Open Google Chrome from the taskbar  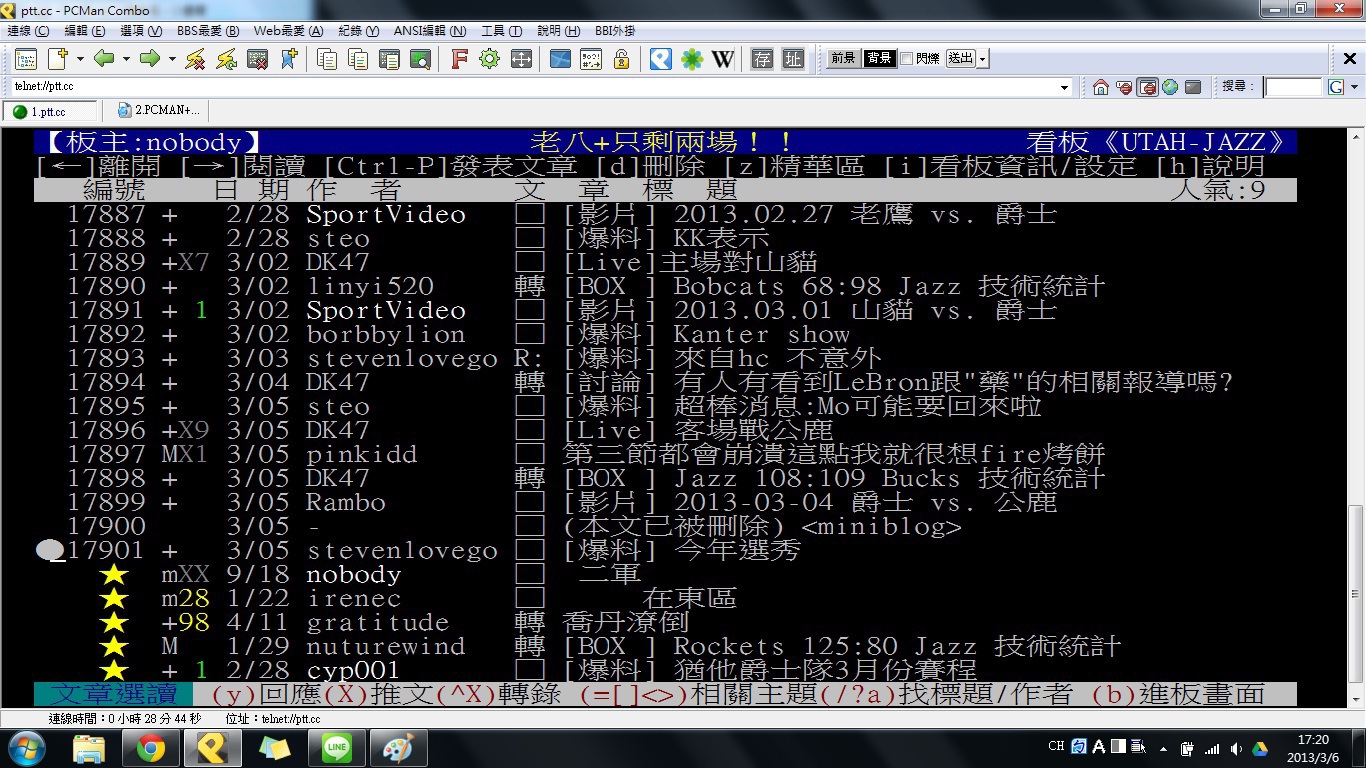(151, 748)
